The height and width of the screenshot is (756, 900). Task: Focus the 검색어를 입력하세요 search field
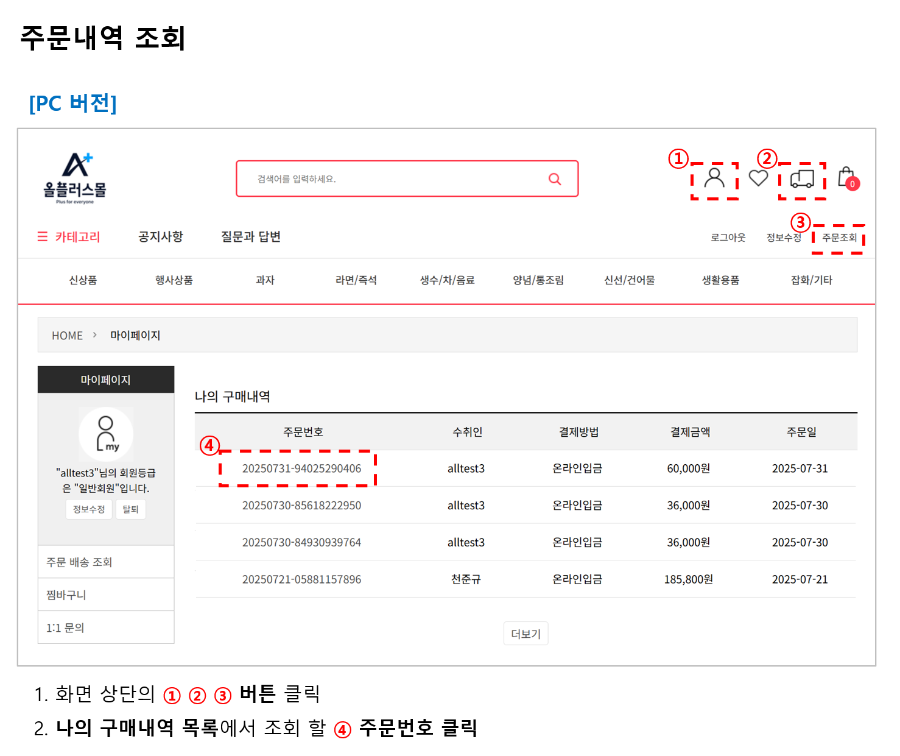pos(407,179)
